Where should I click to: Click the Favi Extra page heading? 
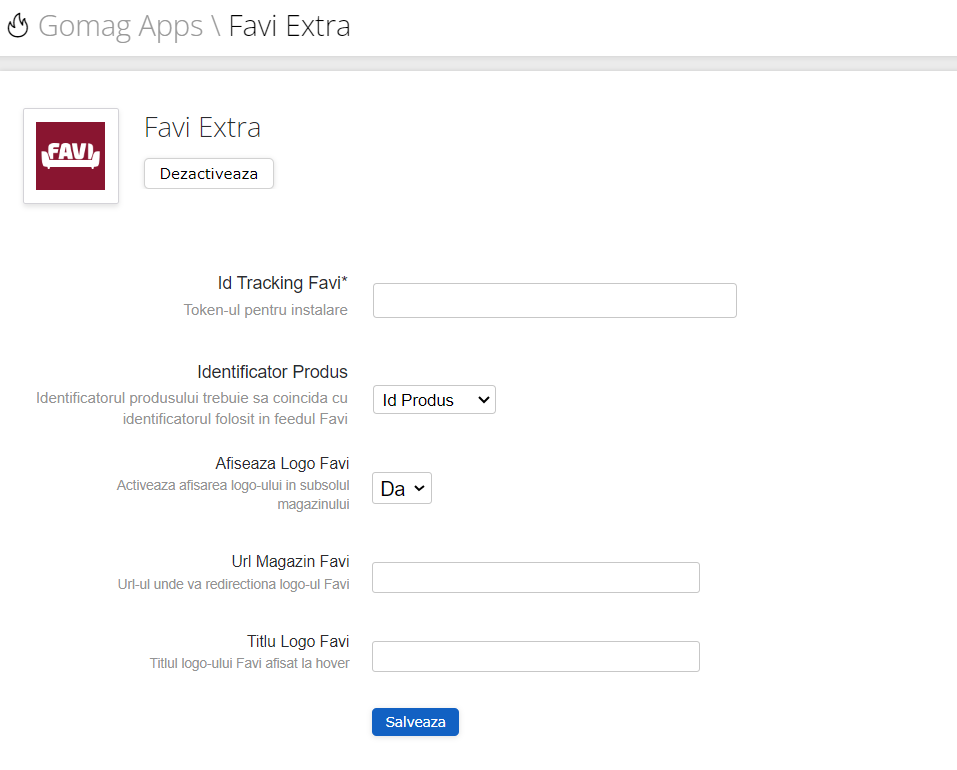202,127
